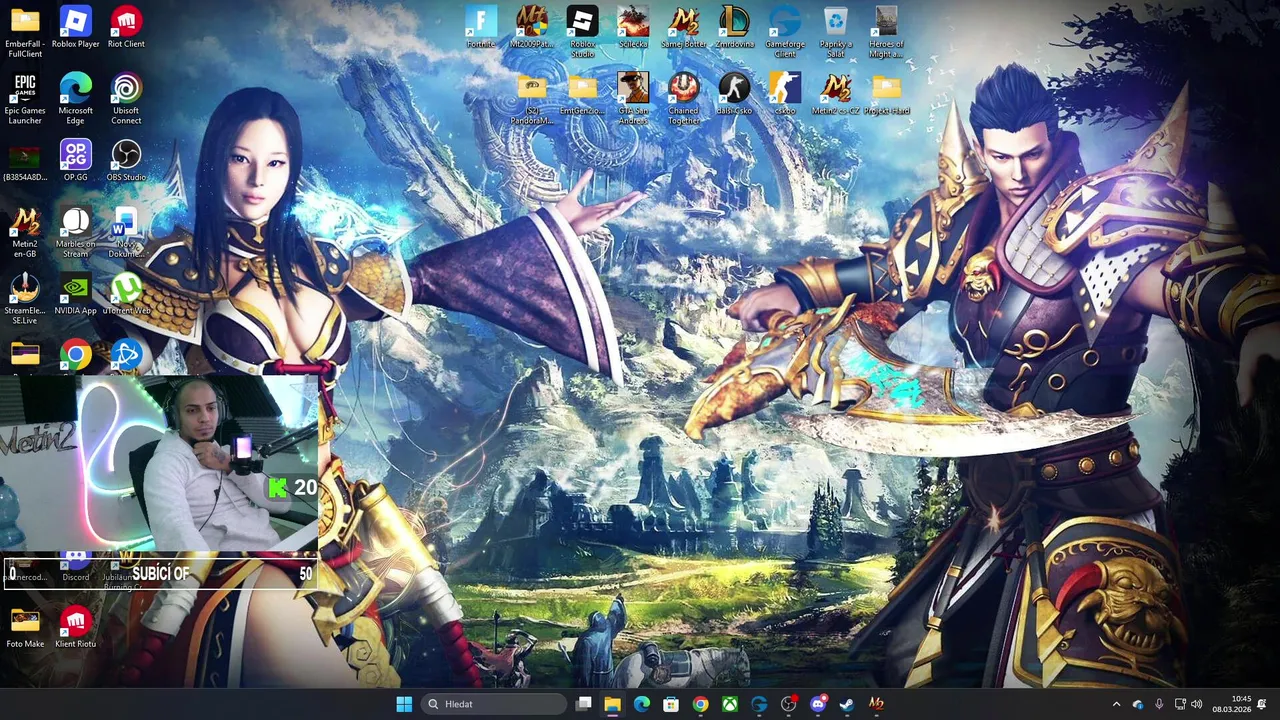This screenshot has height=720, width=1280.
Task: Open NVIDIA App shortcut
Action: tap(75, 294)
